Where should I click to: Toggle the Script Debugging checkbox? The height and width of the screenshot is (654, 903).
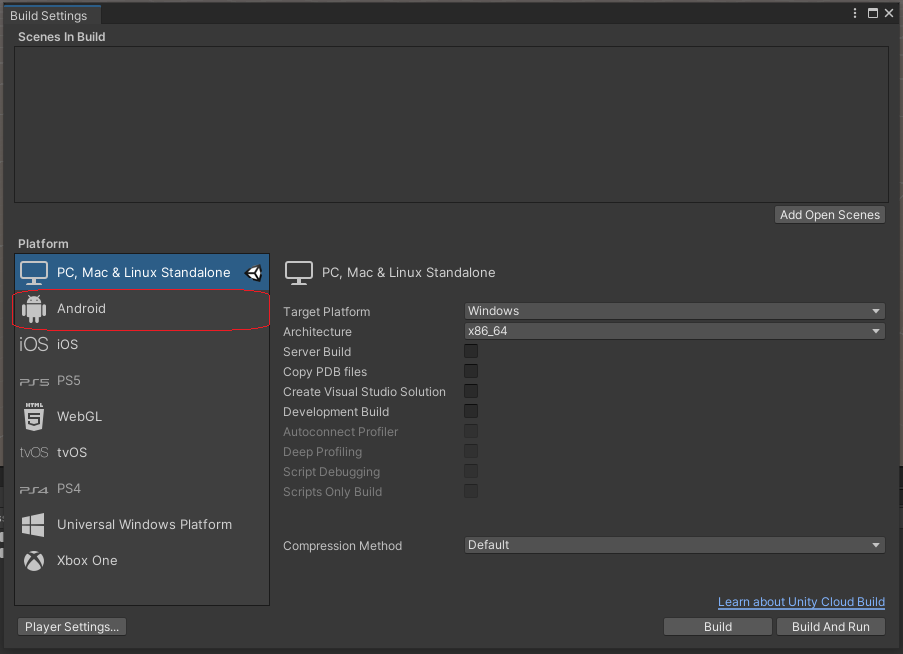point(471,472)
